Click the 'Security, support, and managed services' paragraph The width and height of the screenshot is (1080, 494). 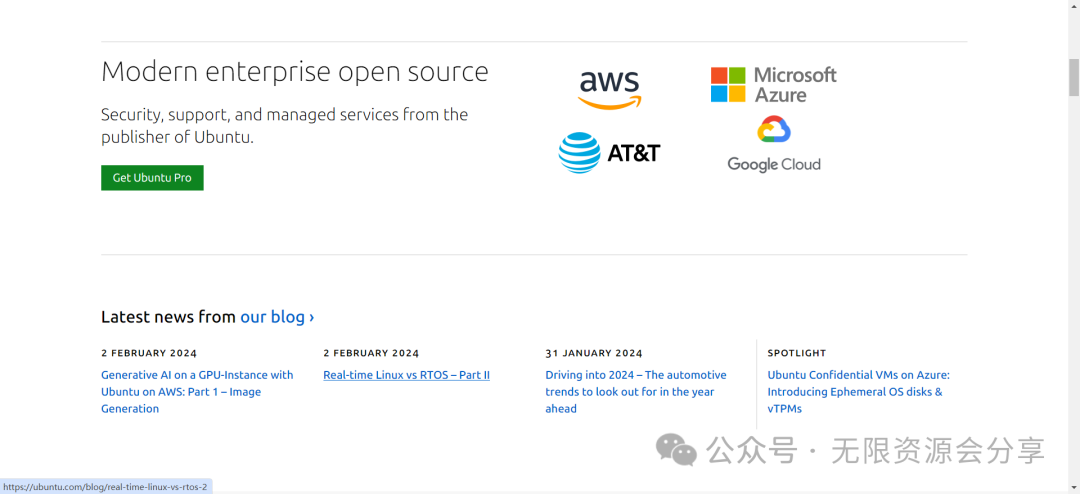[284, 126]
